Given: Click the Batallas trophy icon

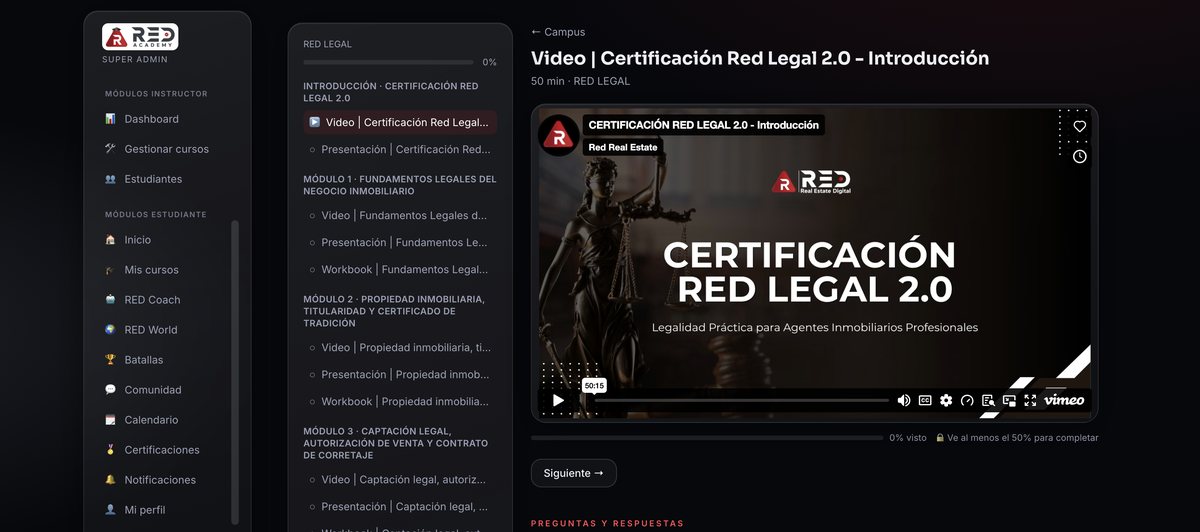Looking at the screenshot, I should [110, 360].
